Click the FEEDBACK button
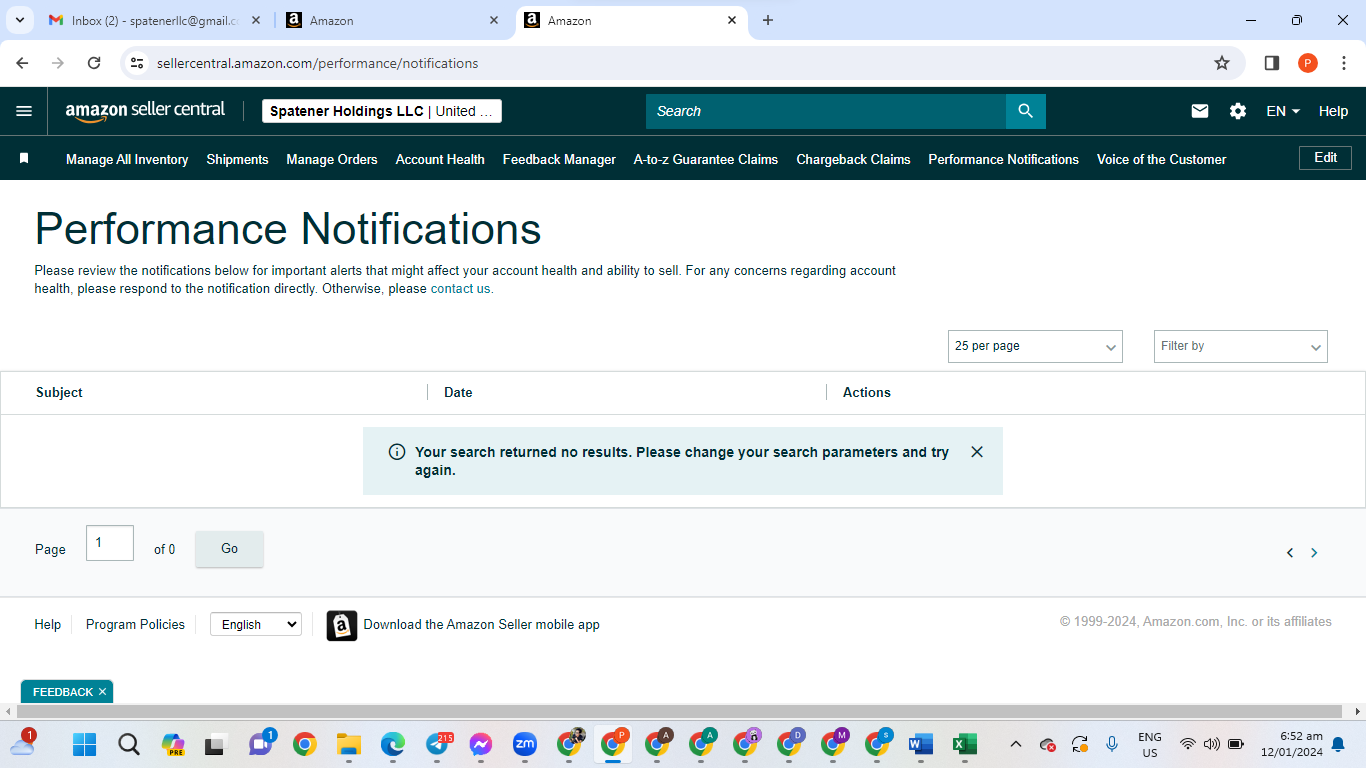 (62, 692)
